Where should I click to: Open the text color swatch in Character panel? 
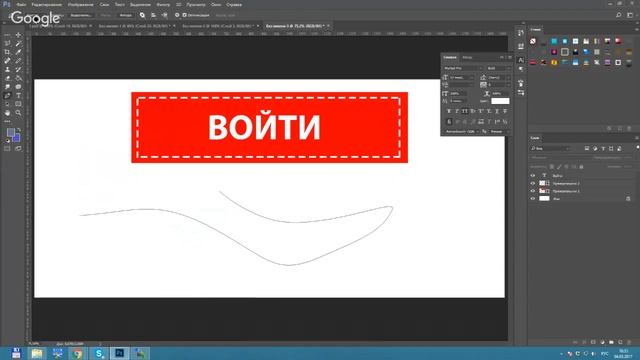[x=500, y=101]
